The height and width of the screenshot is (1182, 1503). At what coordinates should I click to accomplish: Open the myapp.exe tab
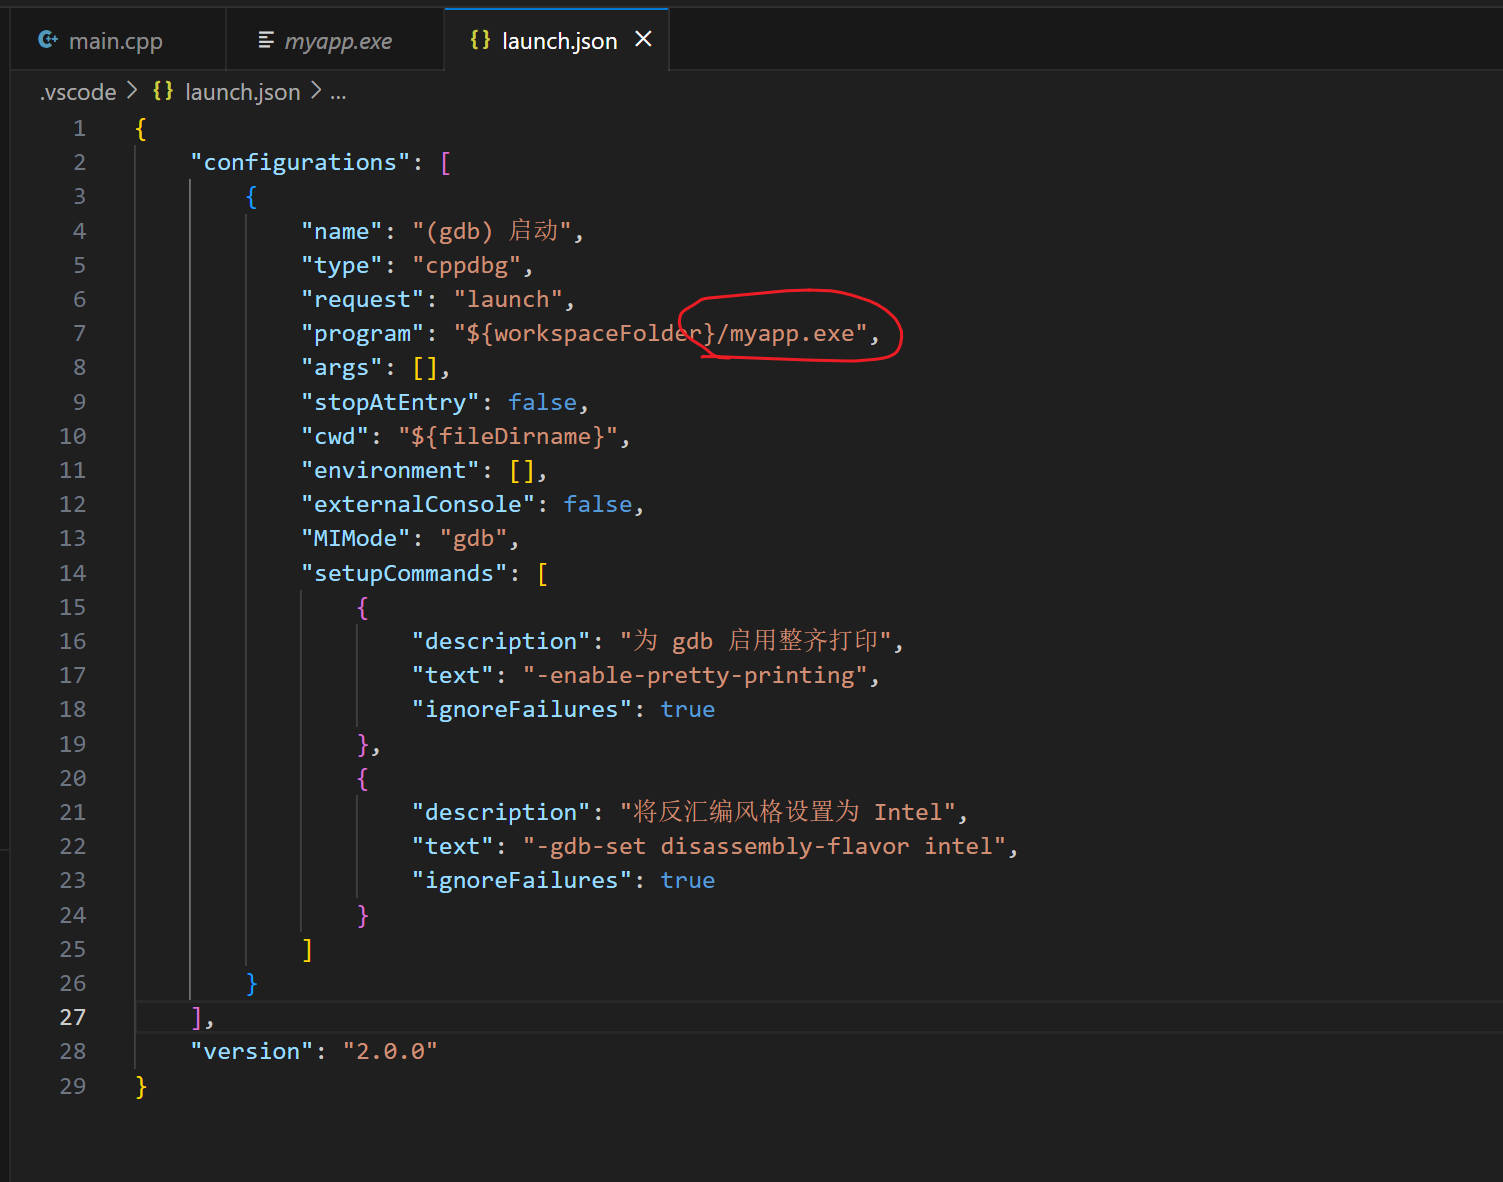[338, 41]
